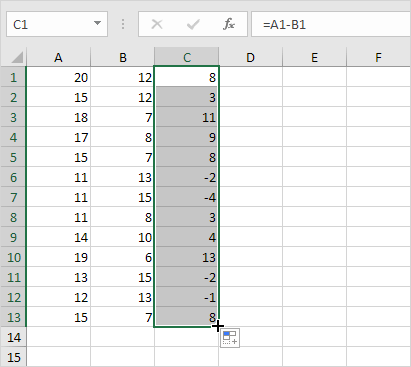The width and height of the screenshot is (411, 367).
Task: Click cell A9 containing 14
Action: tap(58, 237)
